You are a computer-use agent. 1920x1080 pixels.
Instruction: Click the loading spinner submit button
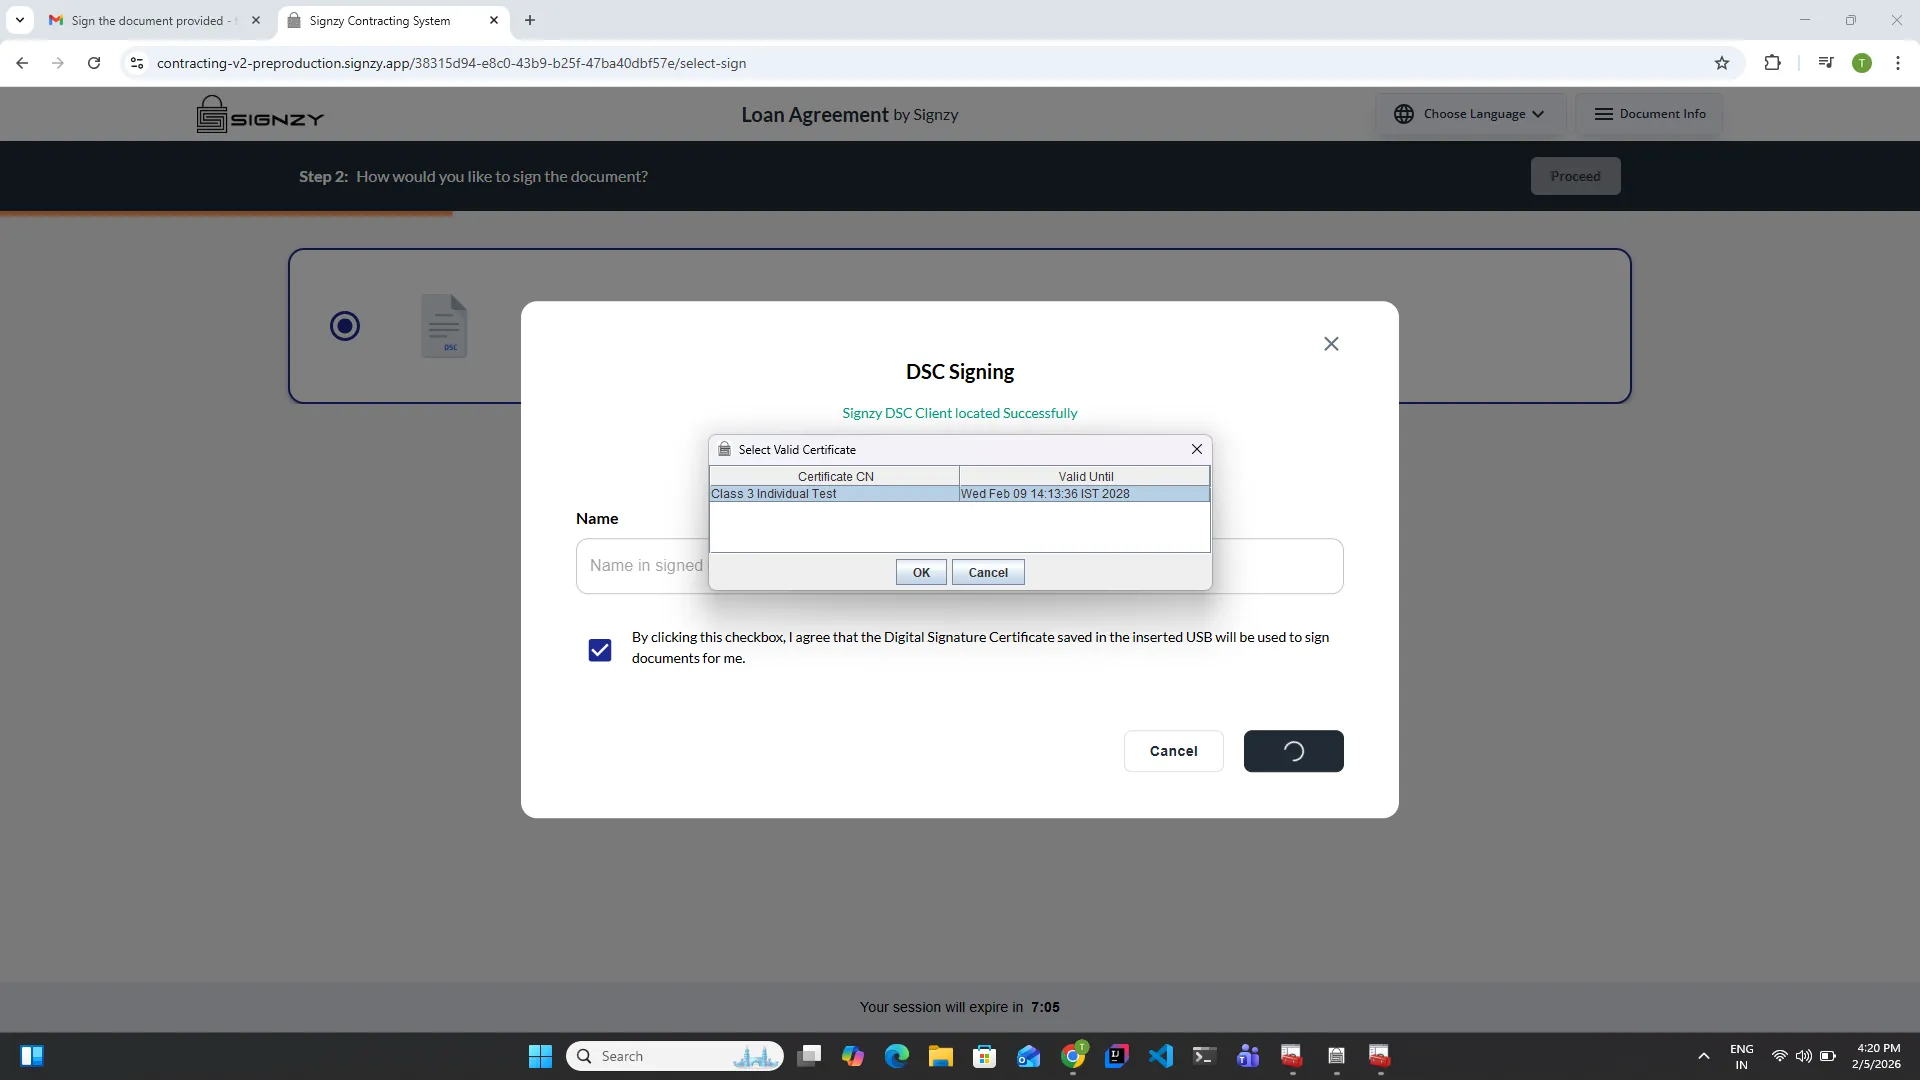click(x=1293, y=751)
